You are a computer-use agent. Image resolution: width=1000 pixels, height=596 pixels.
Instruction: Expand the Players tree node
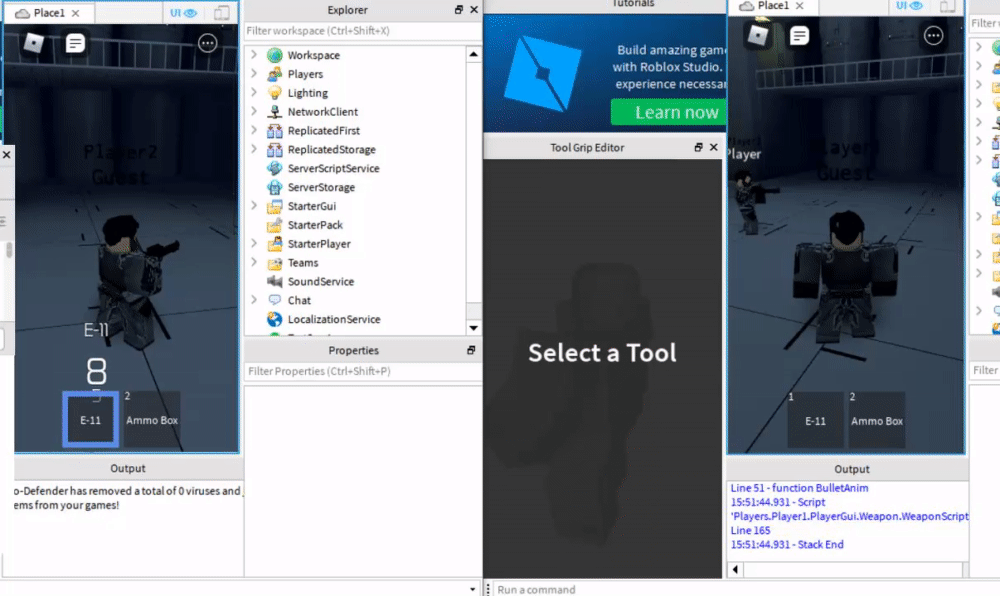click(254, 73)
